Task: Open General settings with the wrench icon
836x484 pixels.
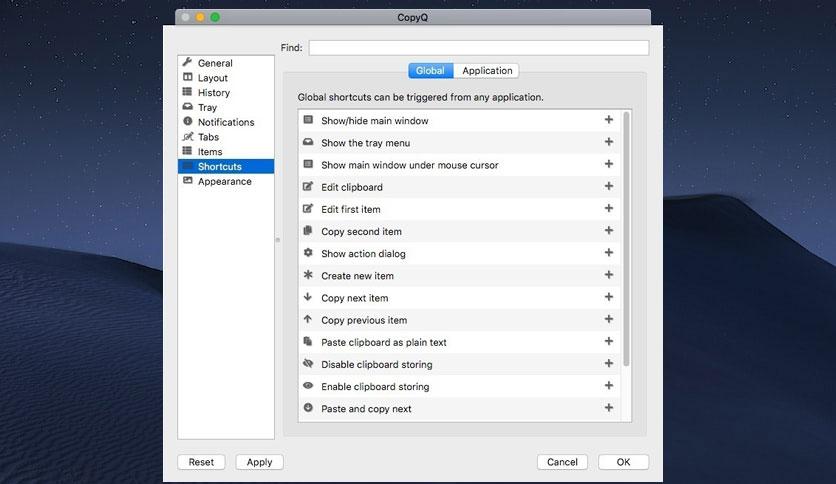Action: [x=187, y=62]
